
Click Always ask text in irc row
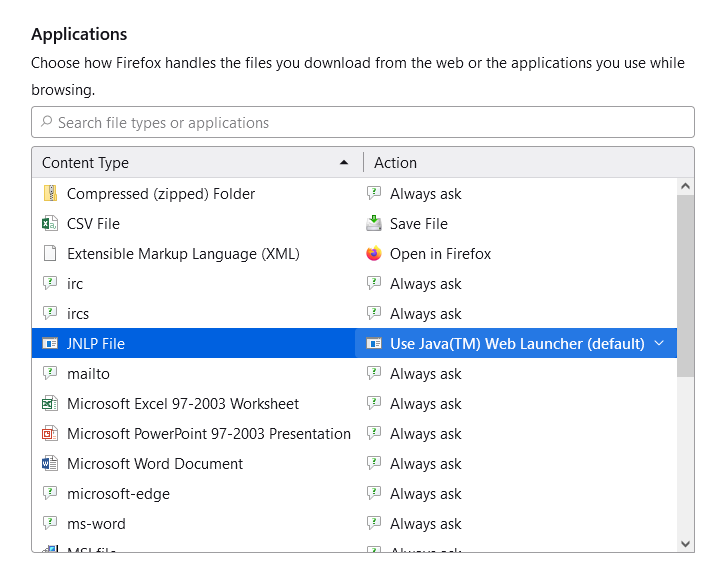(x=425, y=284)
